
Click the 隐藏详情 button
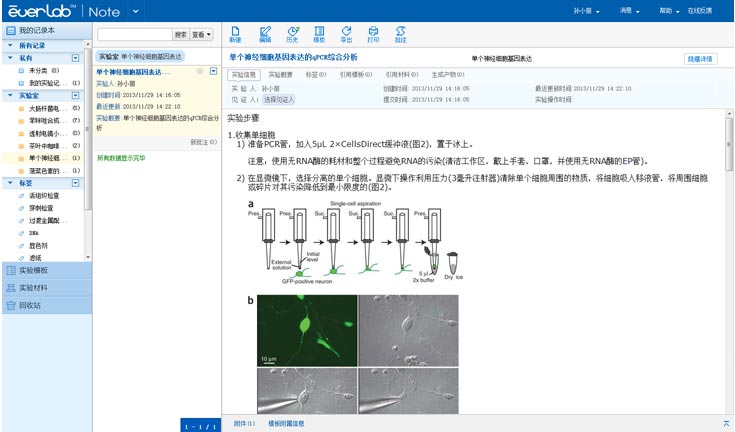(x=699, y=59)
